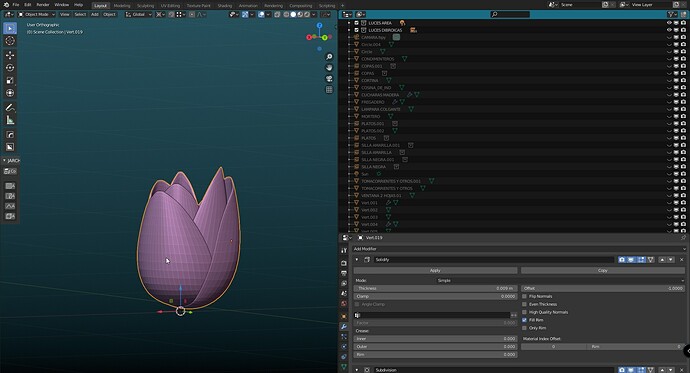Open the File menu
690x373 pixels.
coord(16,5)
